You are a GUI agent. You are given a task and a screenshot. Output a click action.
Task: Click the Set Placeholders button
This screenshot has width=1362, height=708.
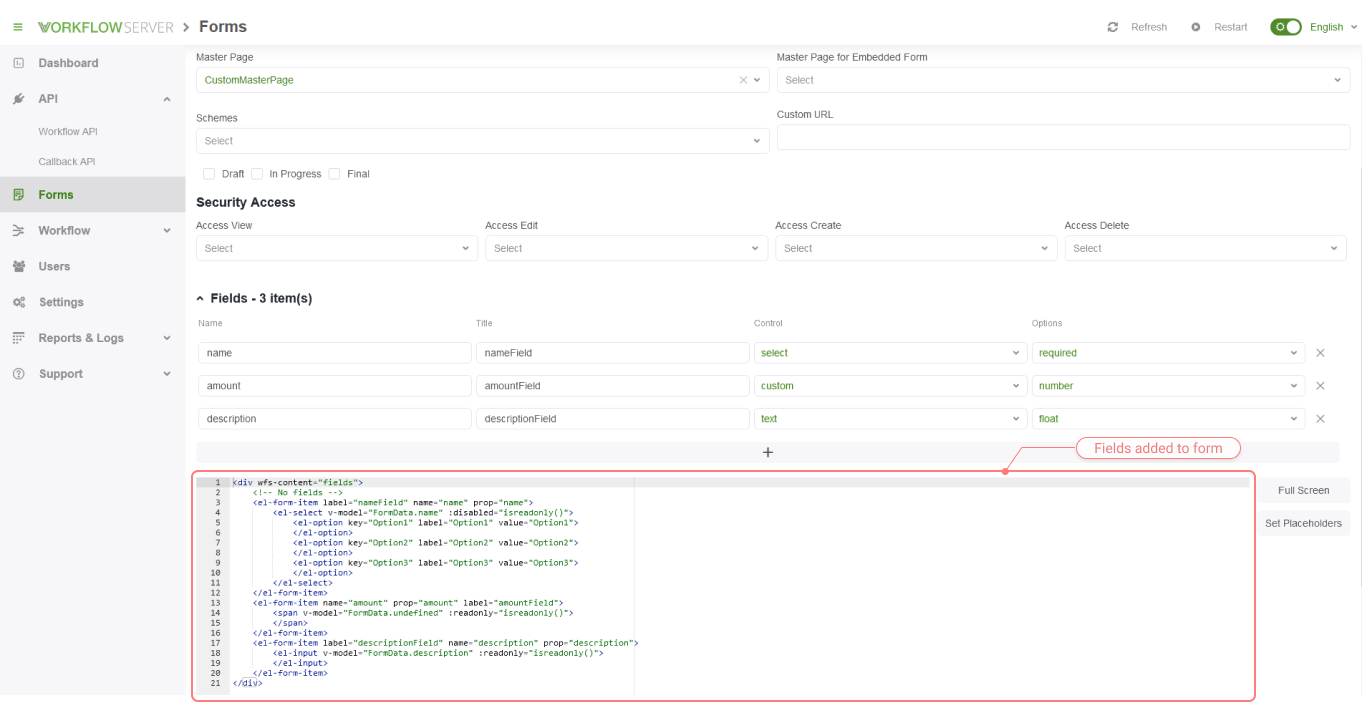(1303, 523)
